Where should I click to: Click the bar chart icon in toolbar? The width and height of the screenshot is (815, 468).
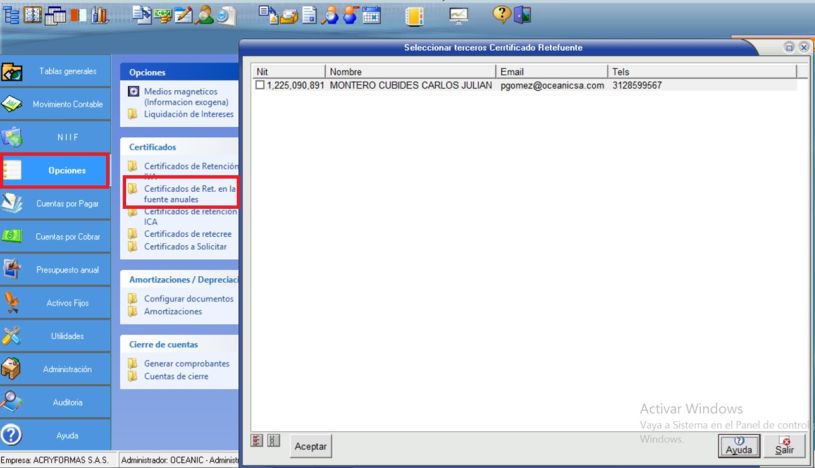(100, 14)
